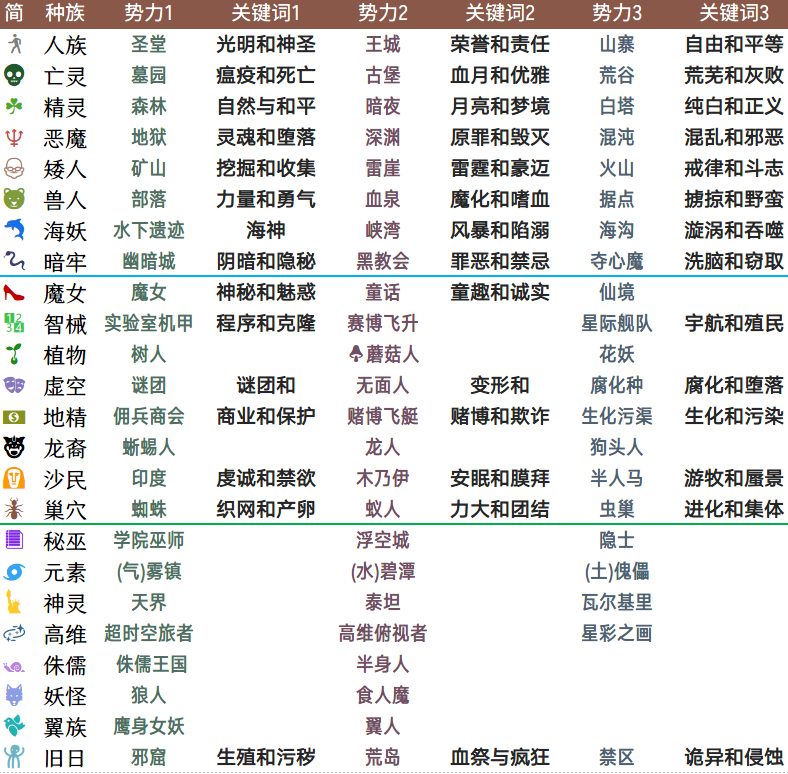The height and width of the screenshot is (774, 788).
Task: Click the green skull icon beside 亡灵
Action: pyautogui.click(x=14, y=75)
